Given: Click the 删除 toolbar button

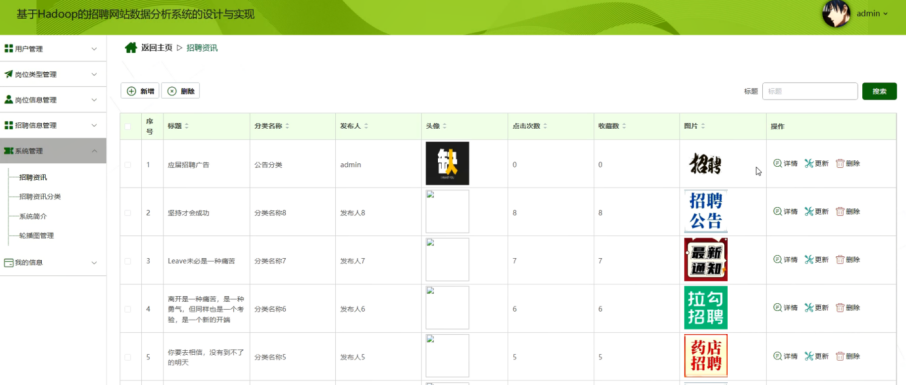Looking at the screenshot, I should point(180,91).
